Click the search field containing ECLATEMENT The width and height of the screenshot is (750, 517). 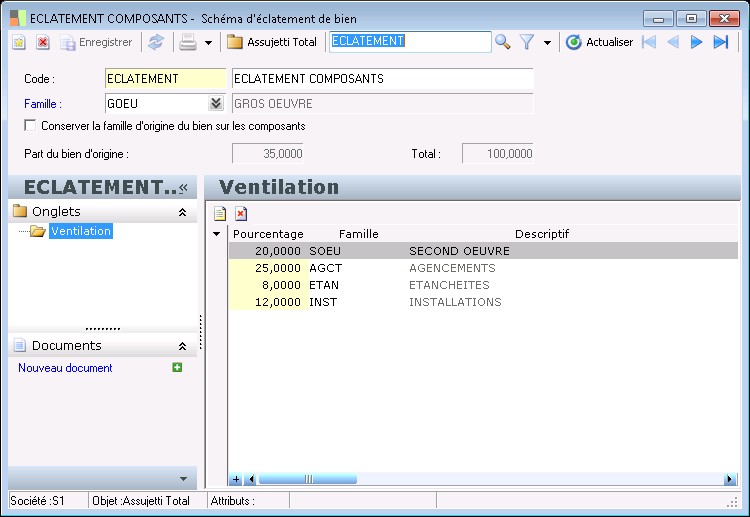[409, 42]
